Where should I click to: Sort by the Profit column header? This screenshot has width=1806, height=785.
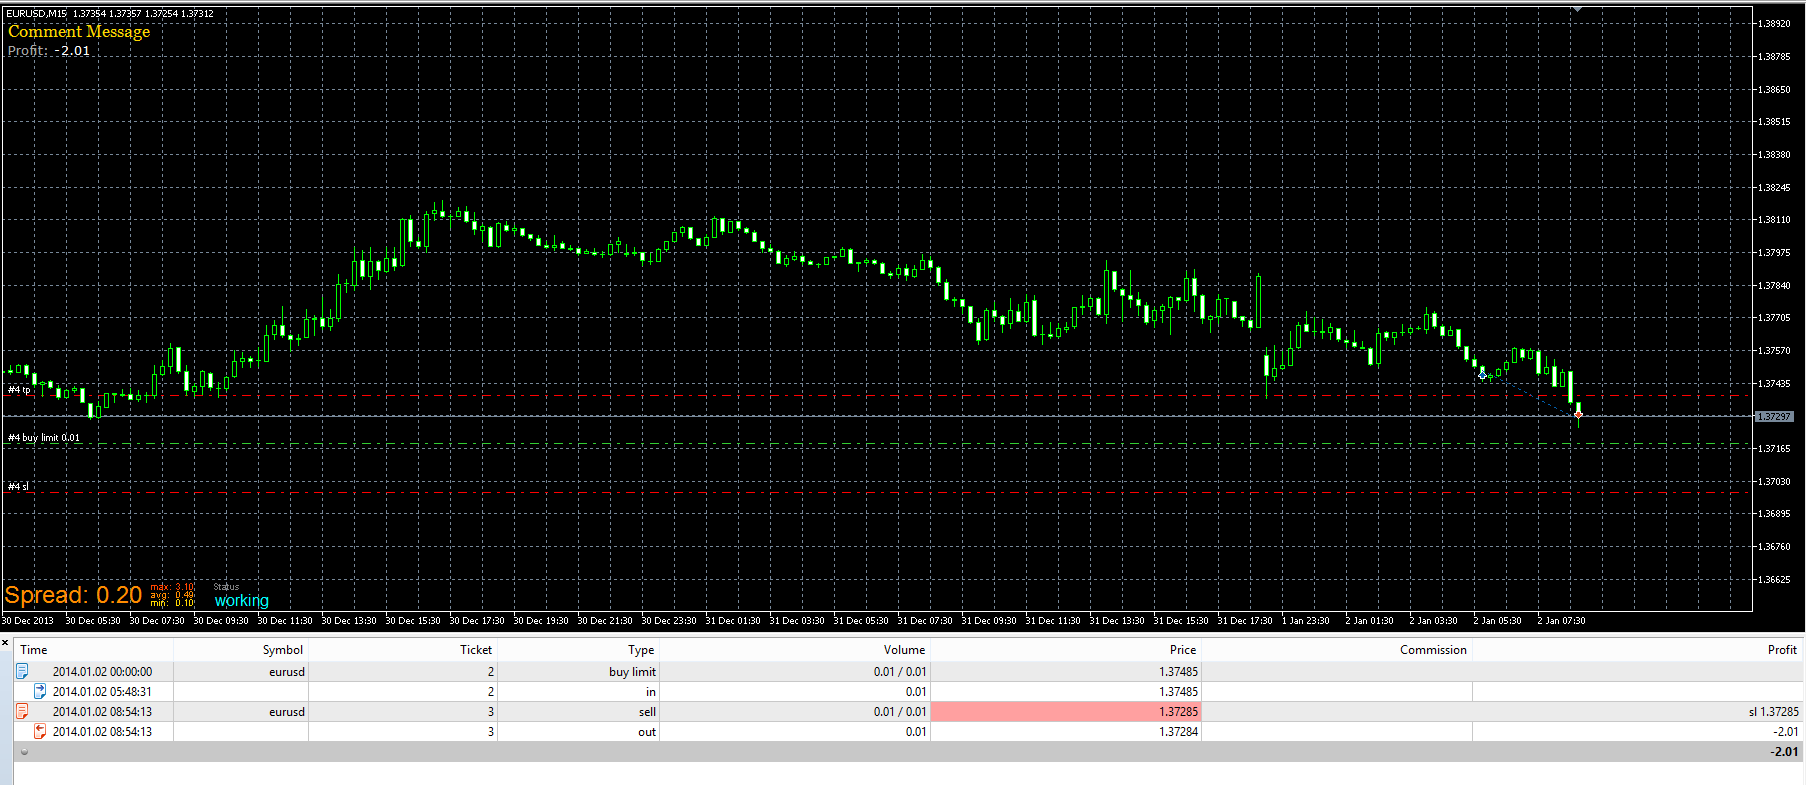(1782, 650)
